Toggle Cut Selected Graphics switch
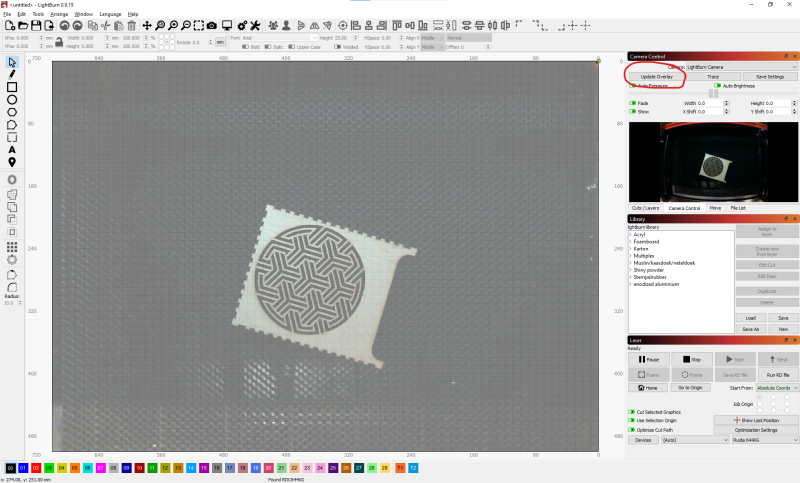The width and height of the screenshot is (800, 483). pos(632,412)
